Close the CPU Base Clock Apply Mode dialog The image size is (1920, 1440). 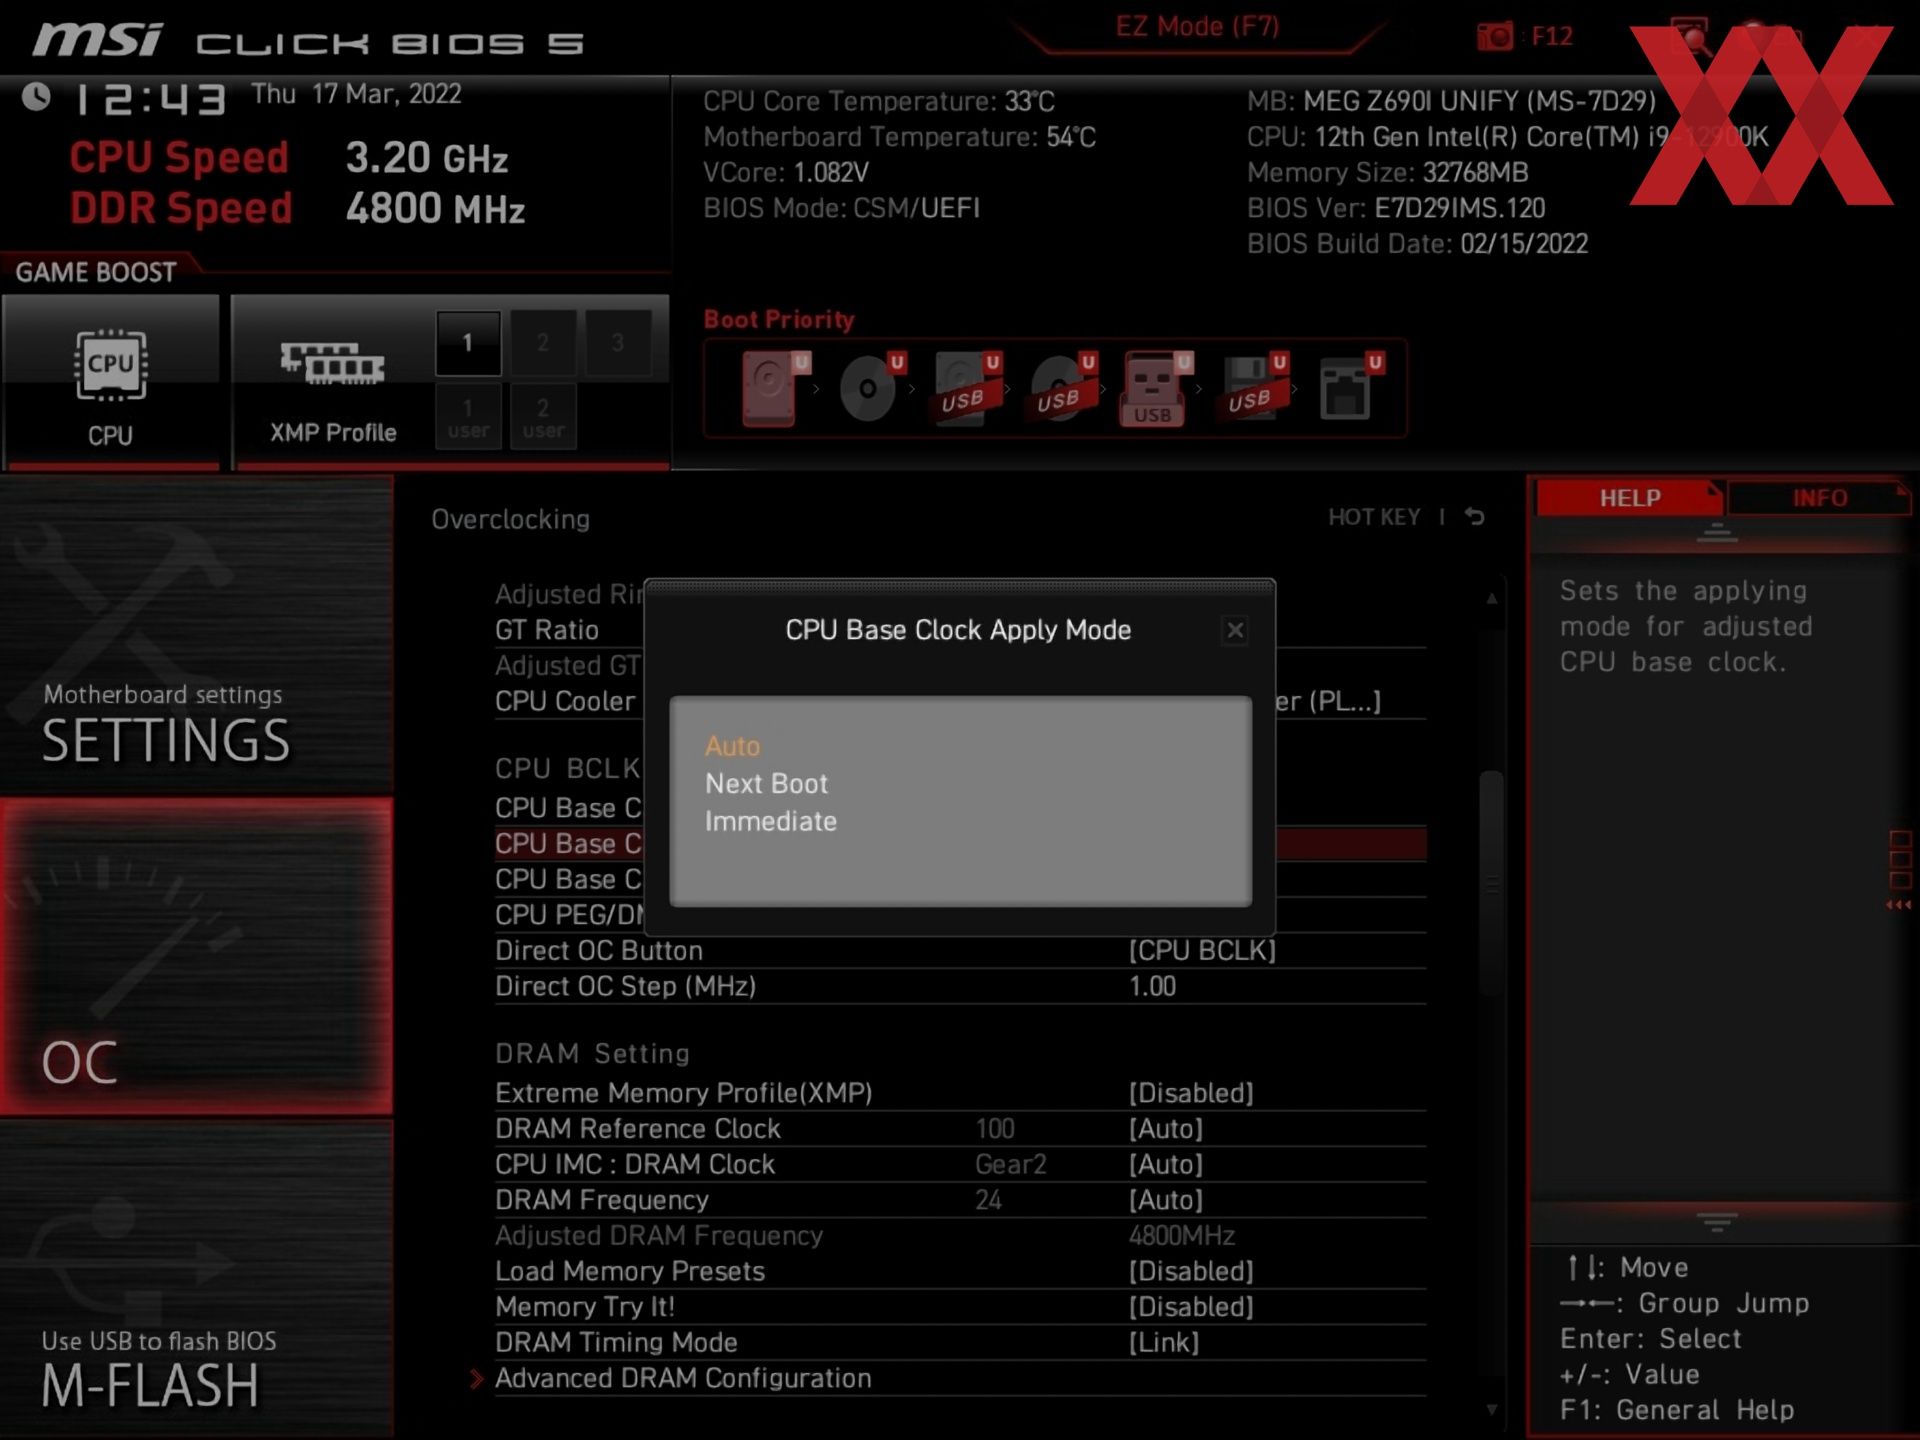point(1235,630)
